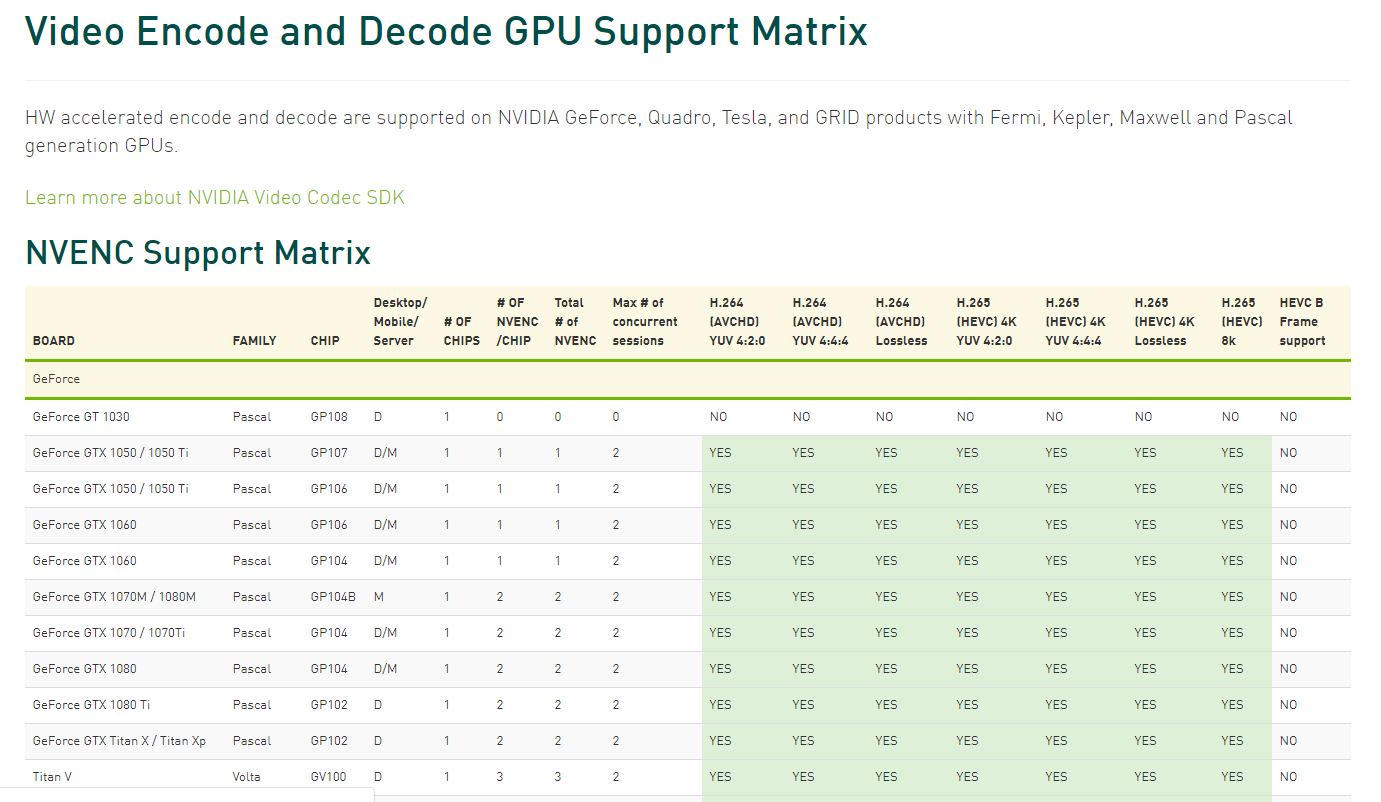Select the H.265 (HEVC) 4K Lossless header
The height and width of the screenshot is (802, 1381).
click(x=1164, y=322)
